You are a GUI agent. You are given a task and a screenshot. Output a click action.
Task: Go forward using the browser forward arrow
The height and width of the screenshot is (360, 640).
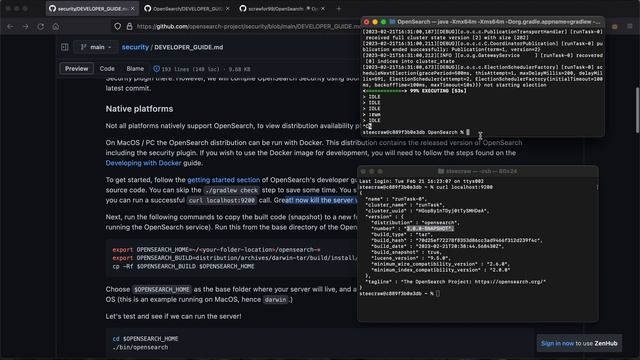click(25, 27)
